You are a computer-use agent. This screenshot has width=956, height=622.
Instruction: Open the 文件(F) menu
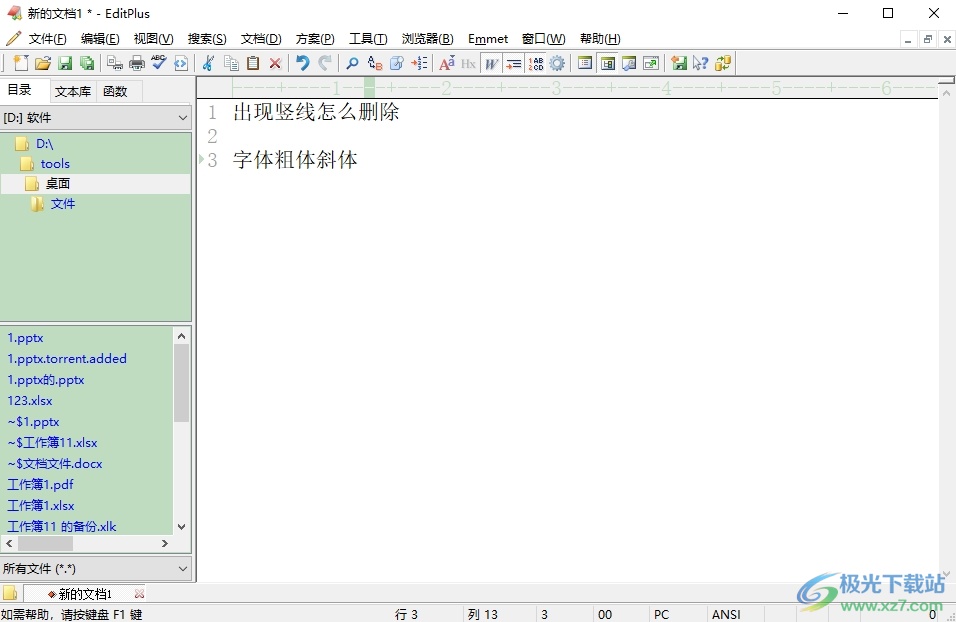pyautogui.click(x=47, y=38)
